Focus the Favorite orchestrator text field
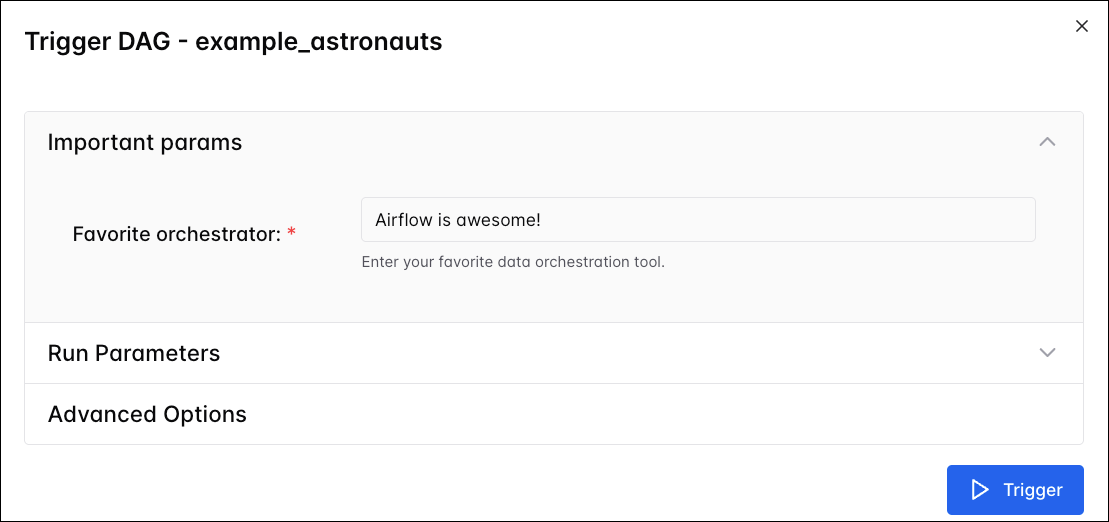 coord(697,220)
